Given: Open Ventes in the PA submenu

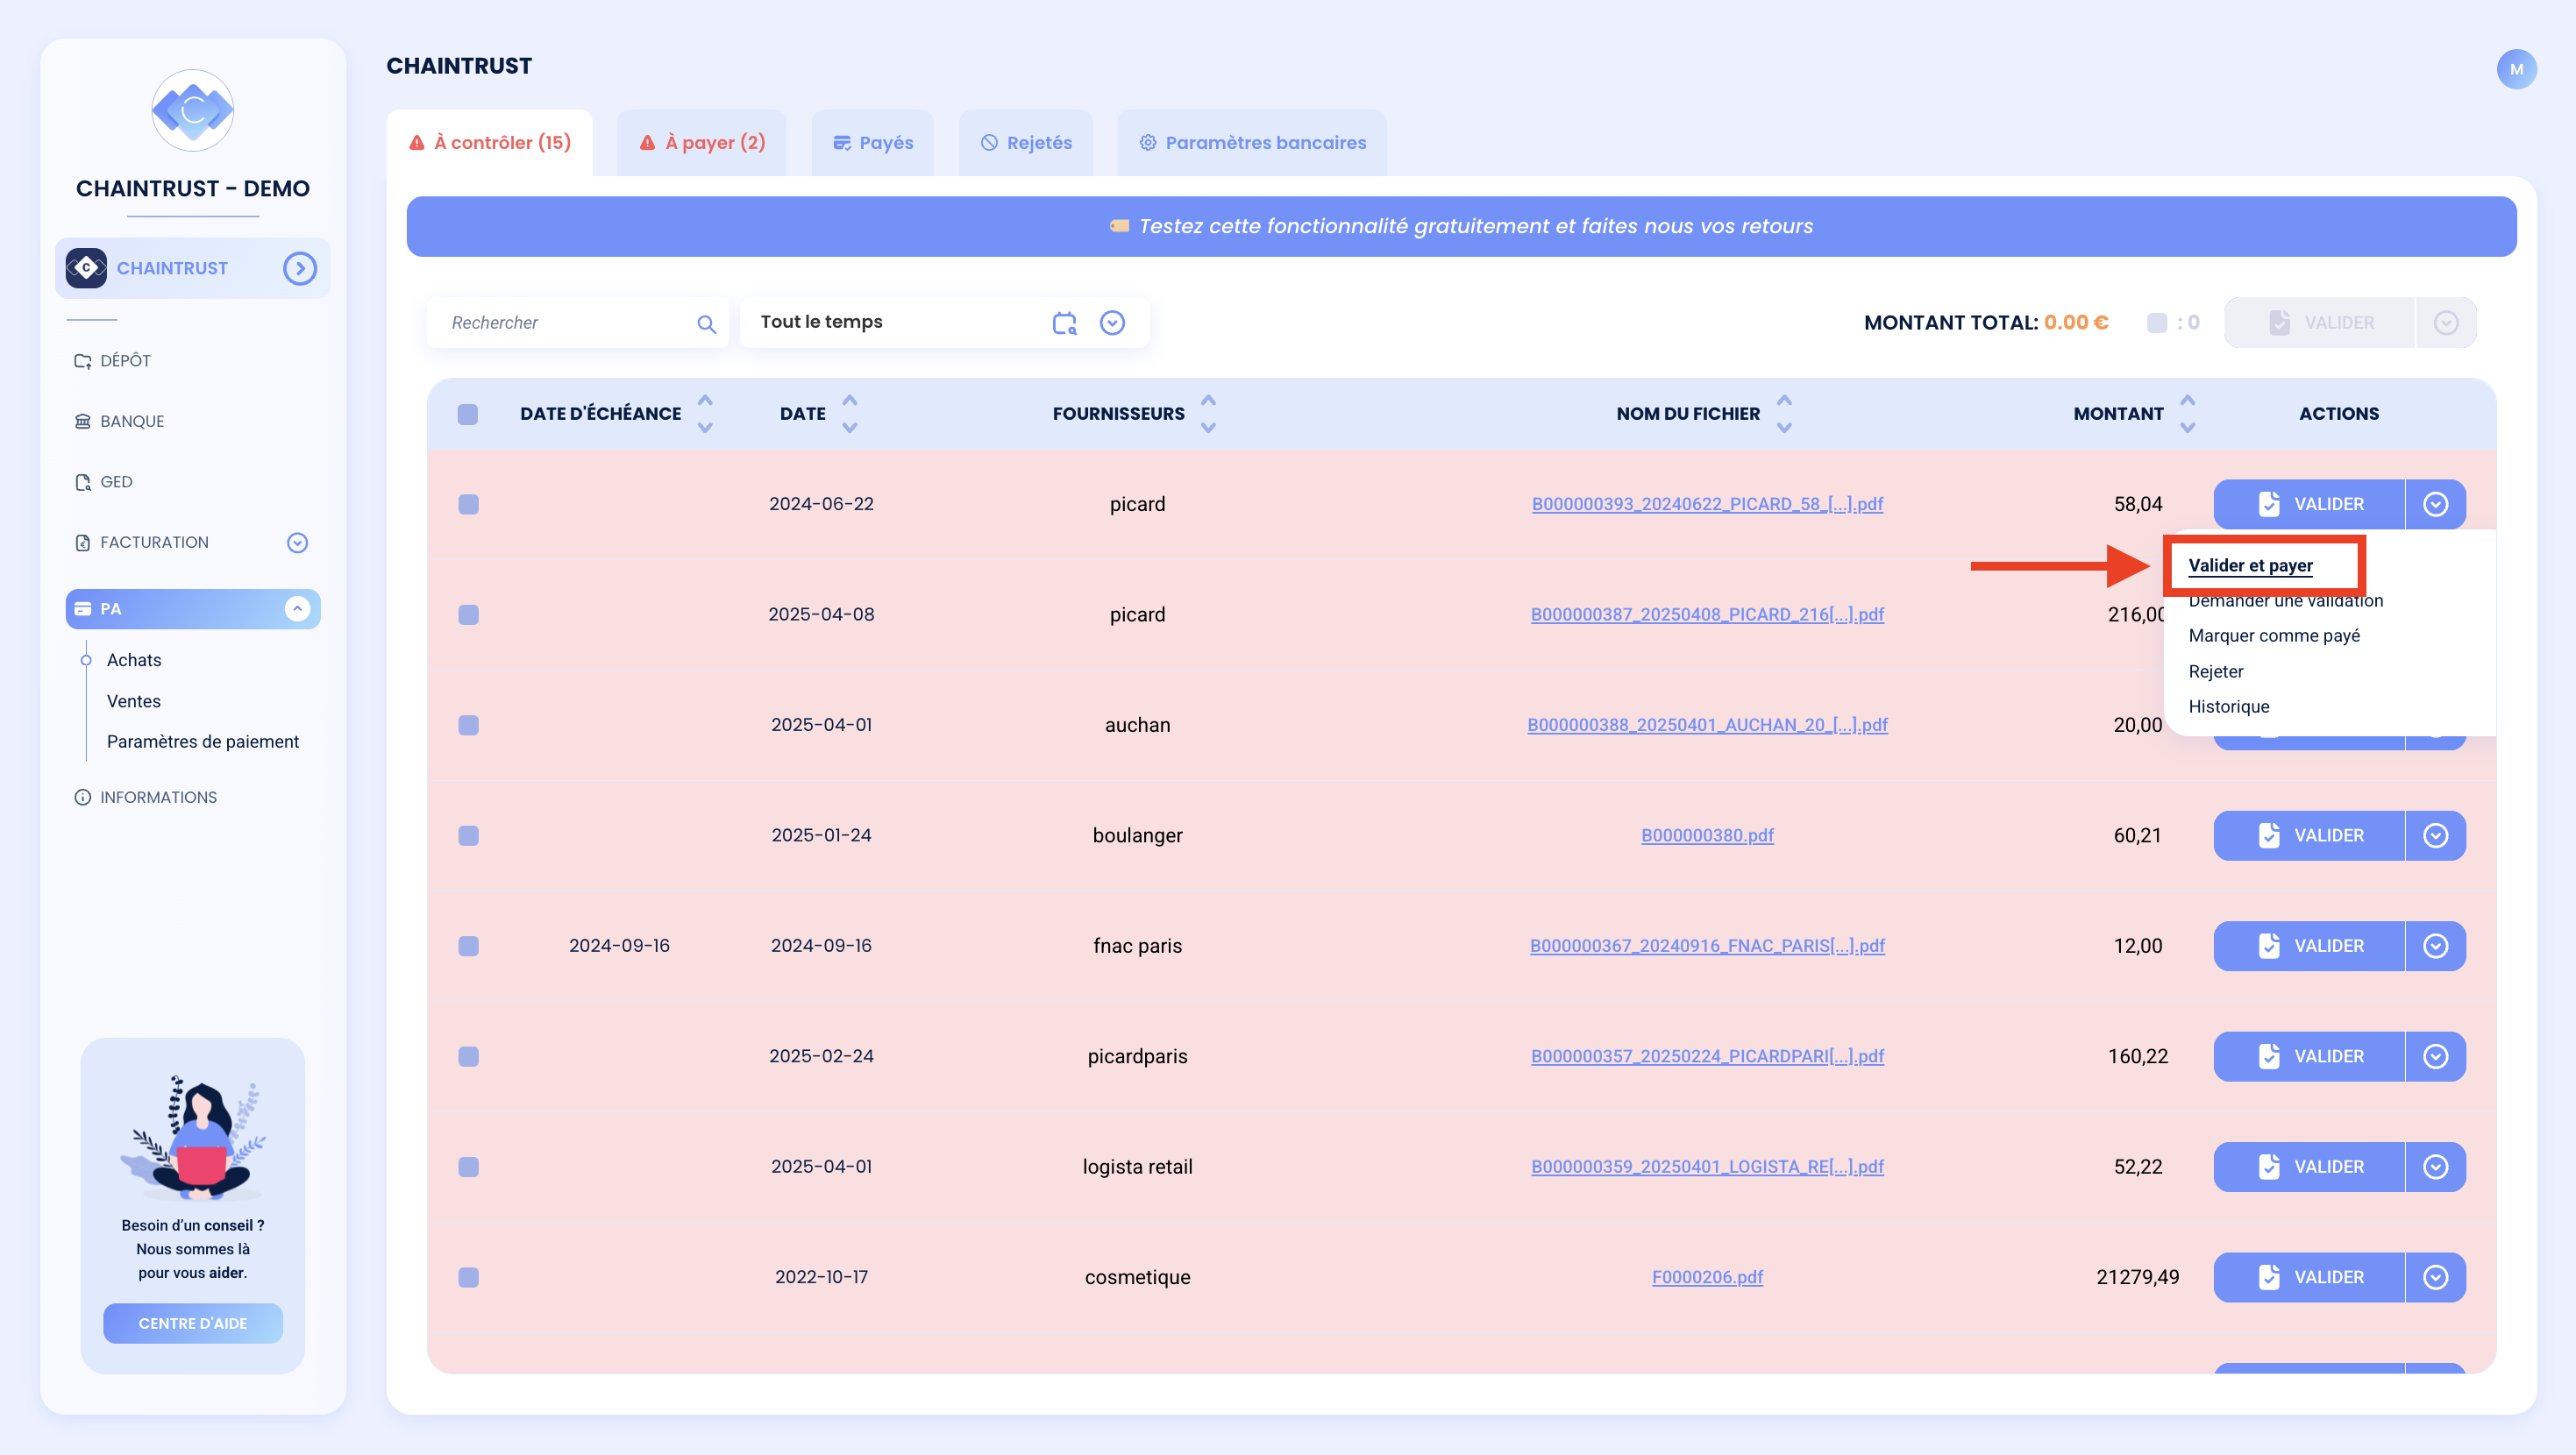Looking at the screenshot, I should 134,701.
